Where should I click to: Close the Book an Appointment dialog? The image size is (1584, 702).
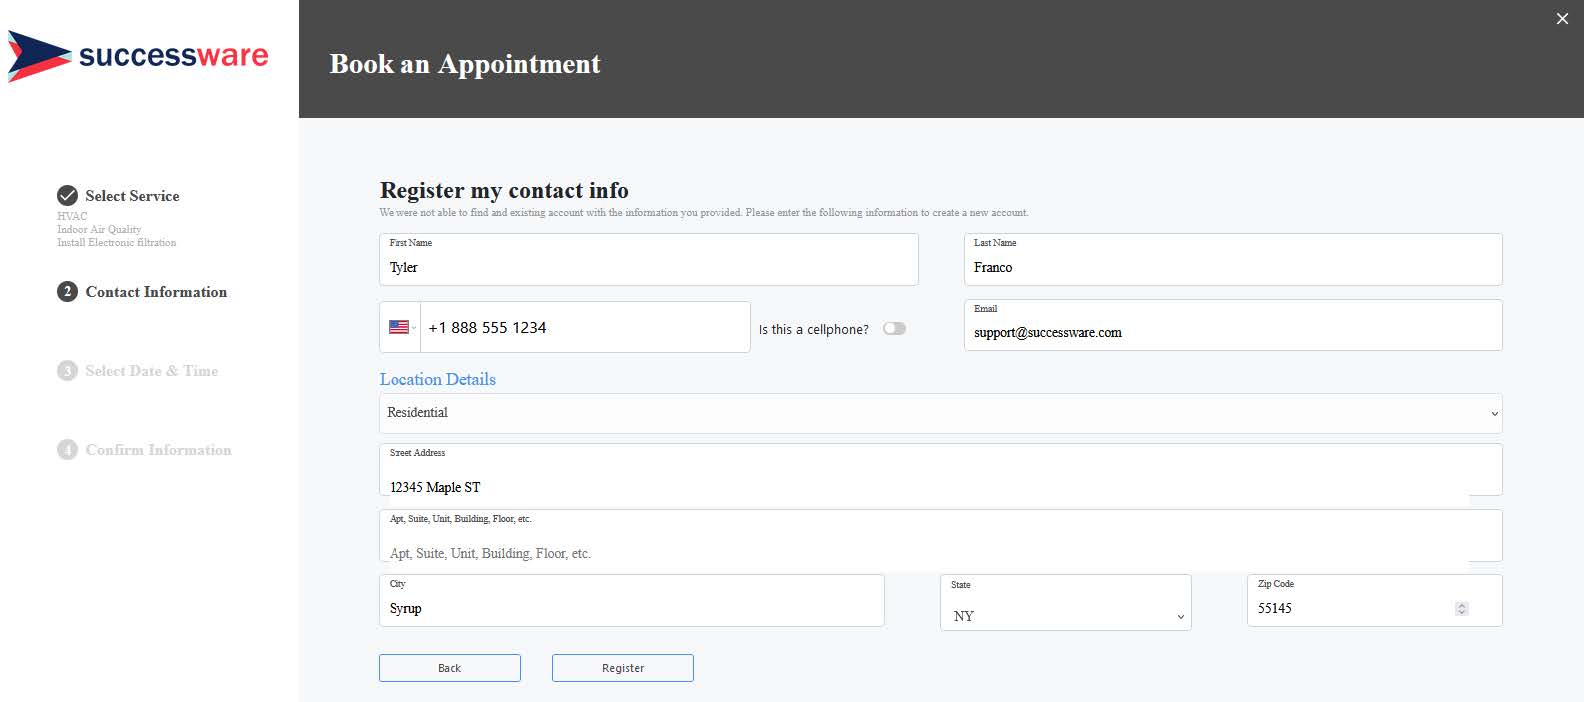pyautogui.click(x=1562, y=19)
